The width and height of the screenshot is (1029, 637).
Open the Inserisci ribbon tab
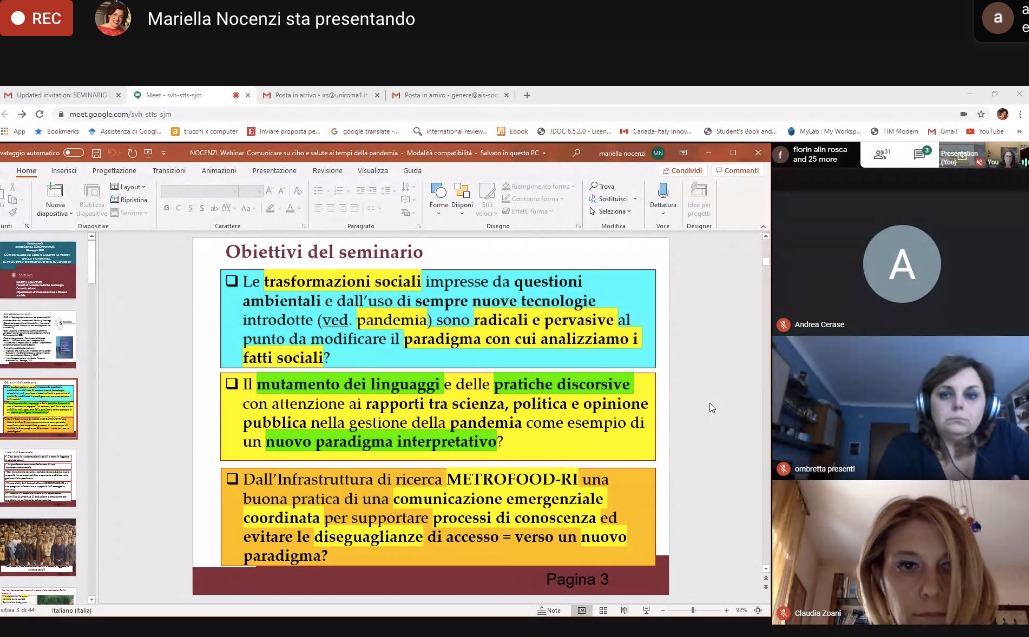tap(64, 171)
